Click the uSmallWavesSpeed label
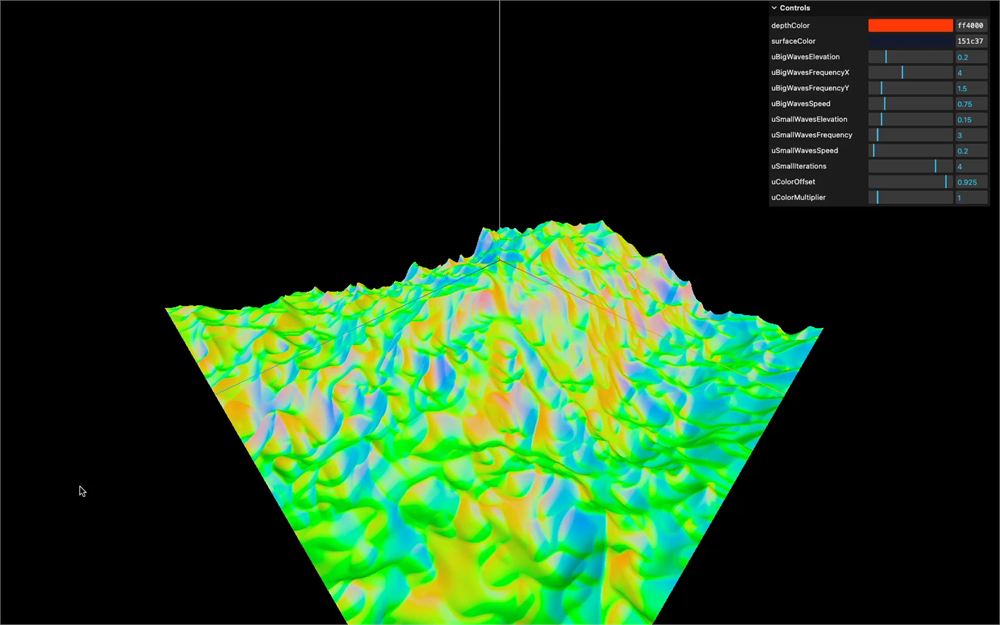Image resolution: width=1000 pixels, height=625 pixels. 805,151
